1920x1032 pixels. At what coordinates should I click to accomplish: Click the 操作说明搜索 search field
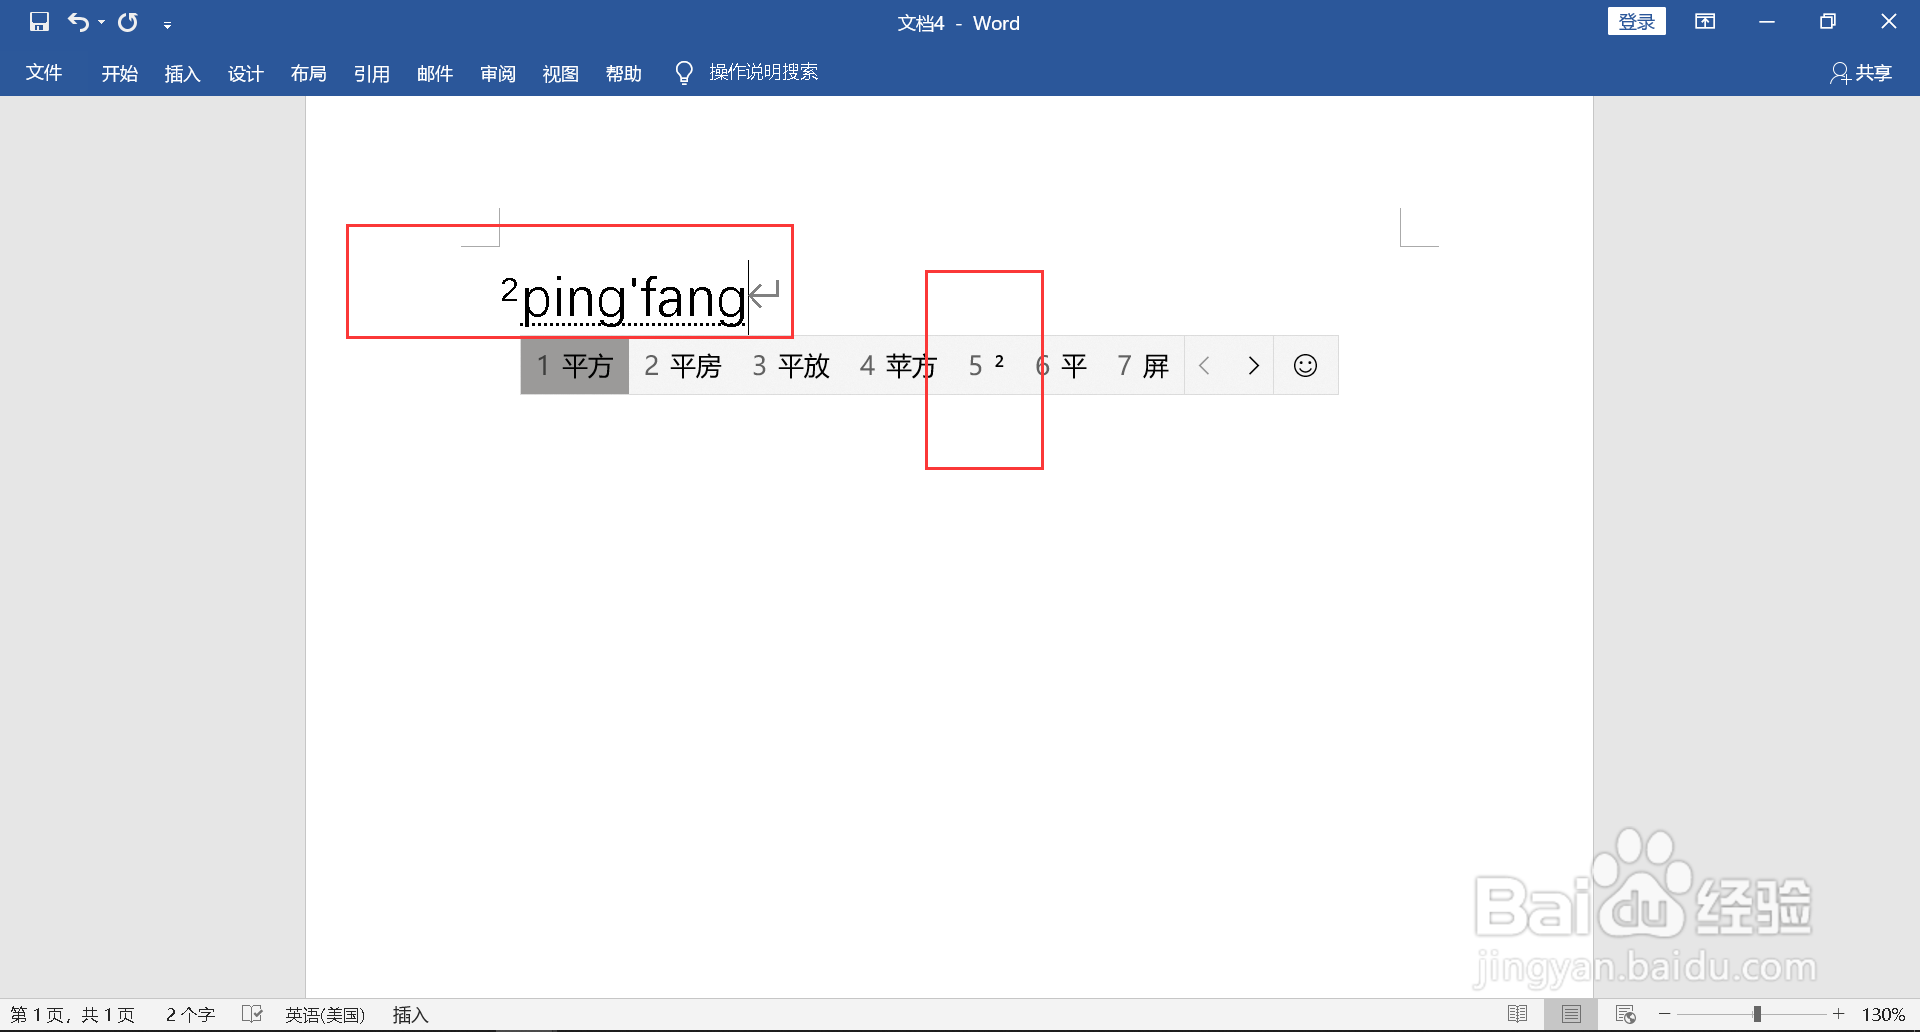[764, 72]
